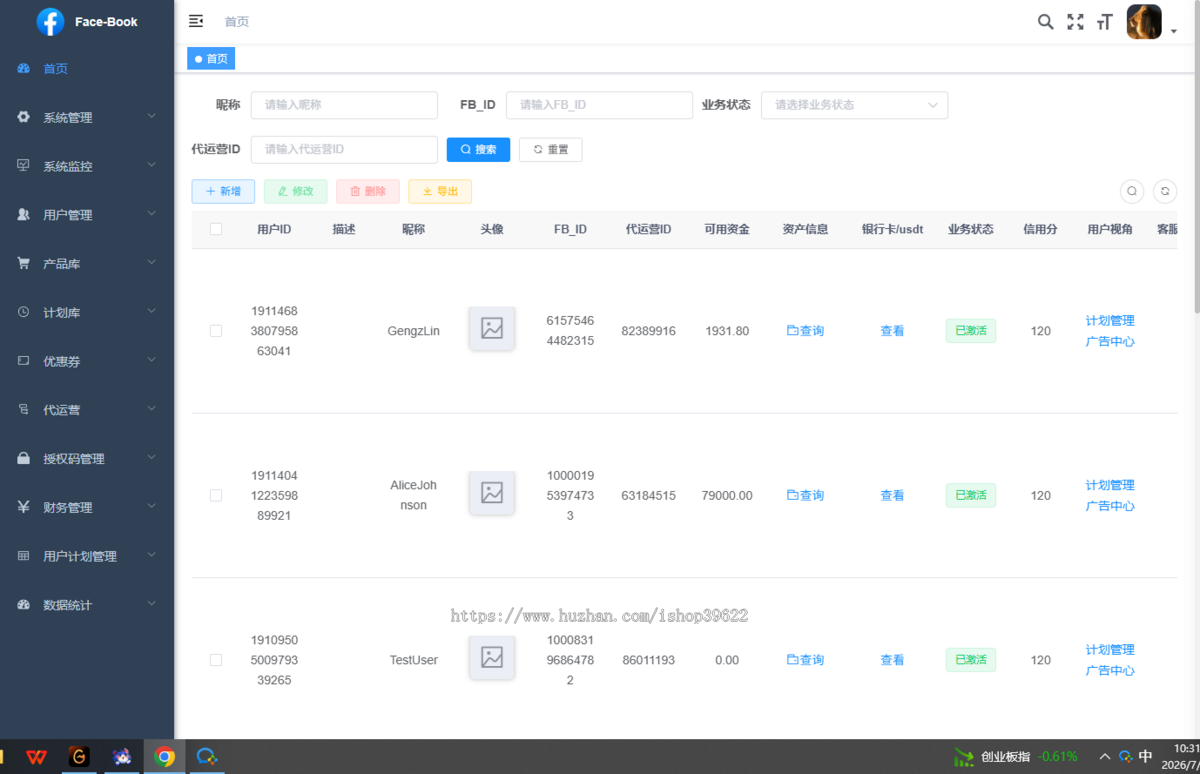This screenshot has height=774, width=1200.
Task: Click the 产品库 cart icon in sidebar
Action: 23,264
